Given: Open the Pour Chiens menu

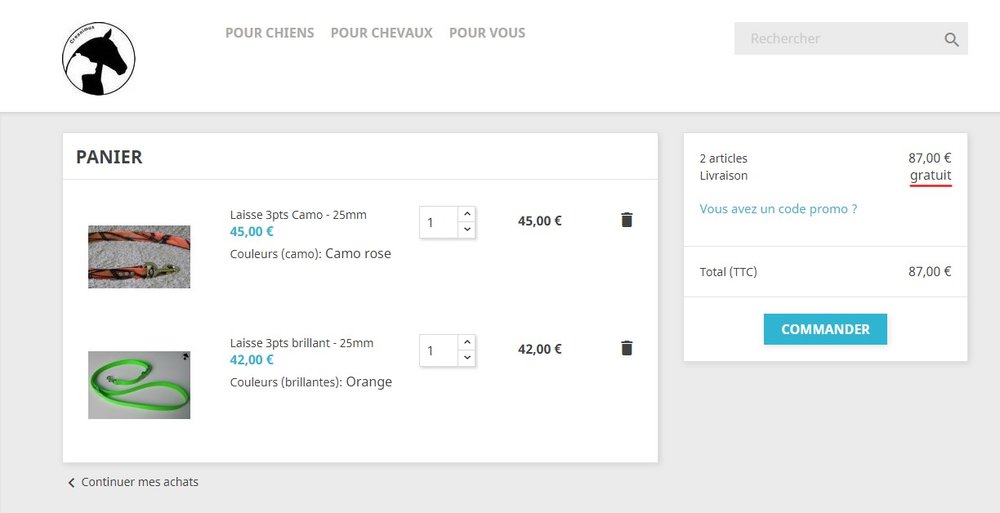Looking at the screenshot, I should [269, 33].
